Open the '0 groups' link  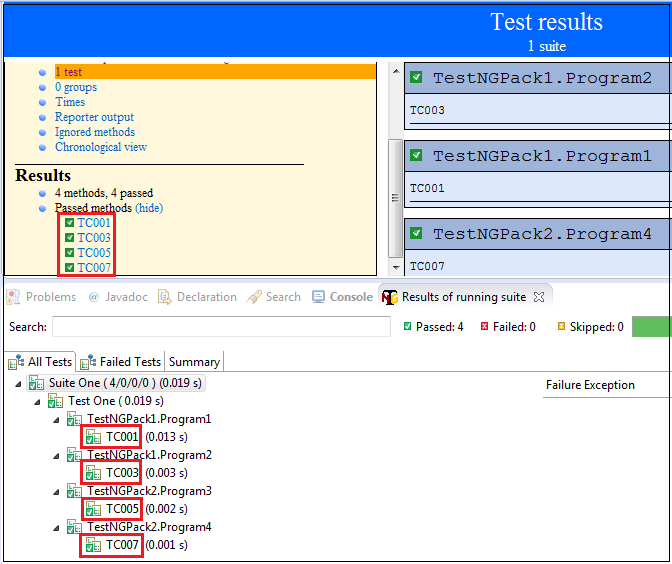click(x=76, y=87)
